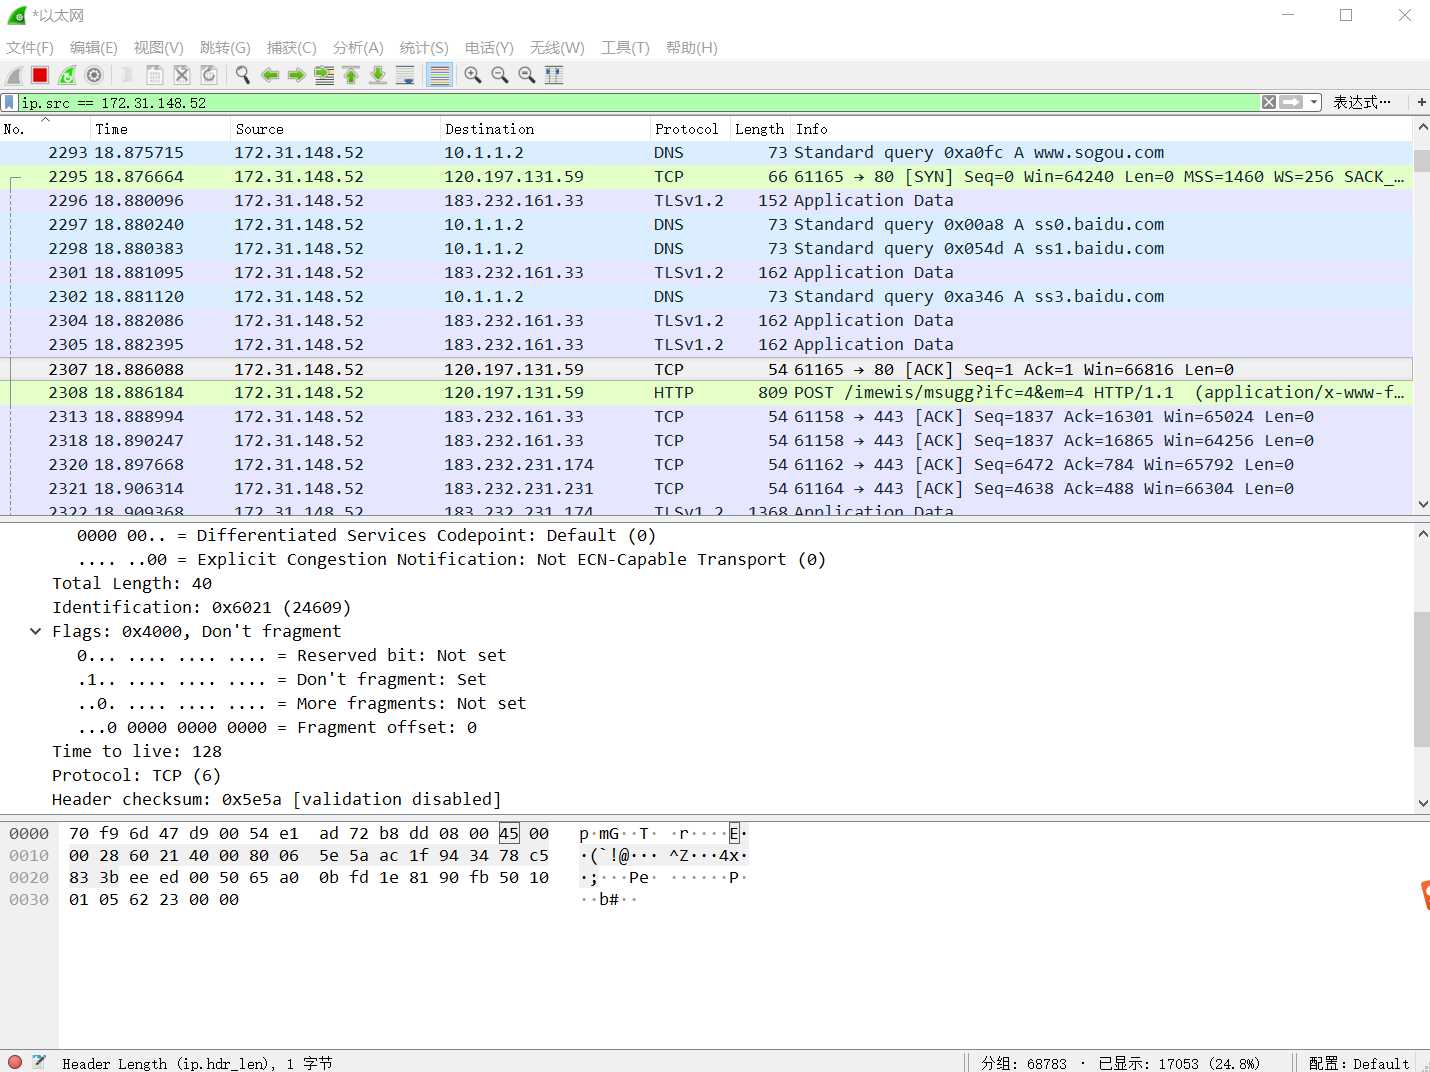Stop the running capture with the red square
The height and width of the screenshot is (1072, 1430).
40,75
